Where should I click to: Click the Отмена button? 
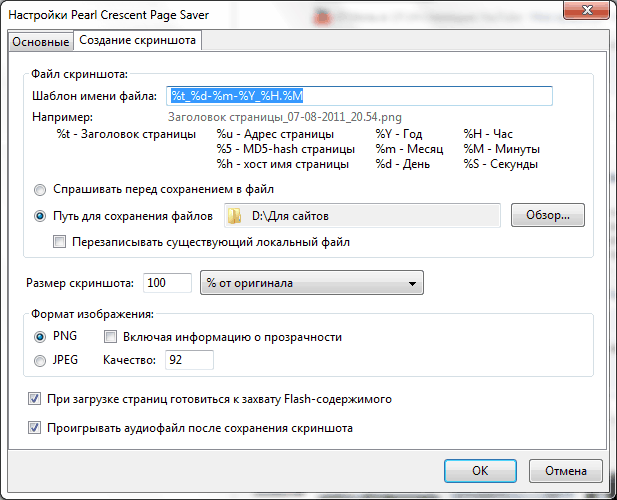565,471
